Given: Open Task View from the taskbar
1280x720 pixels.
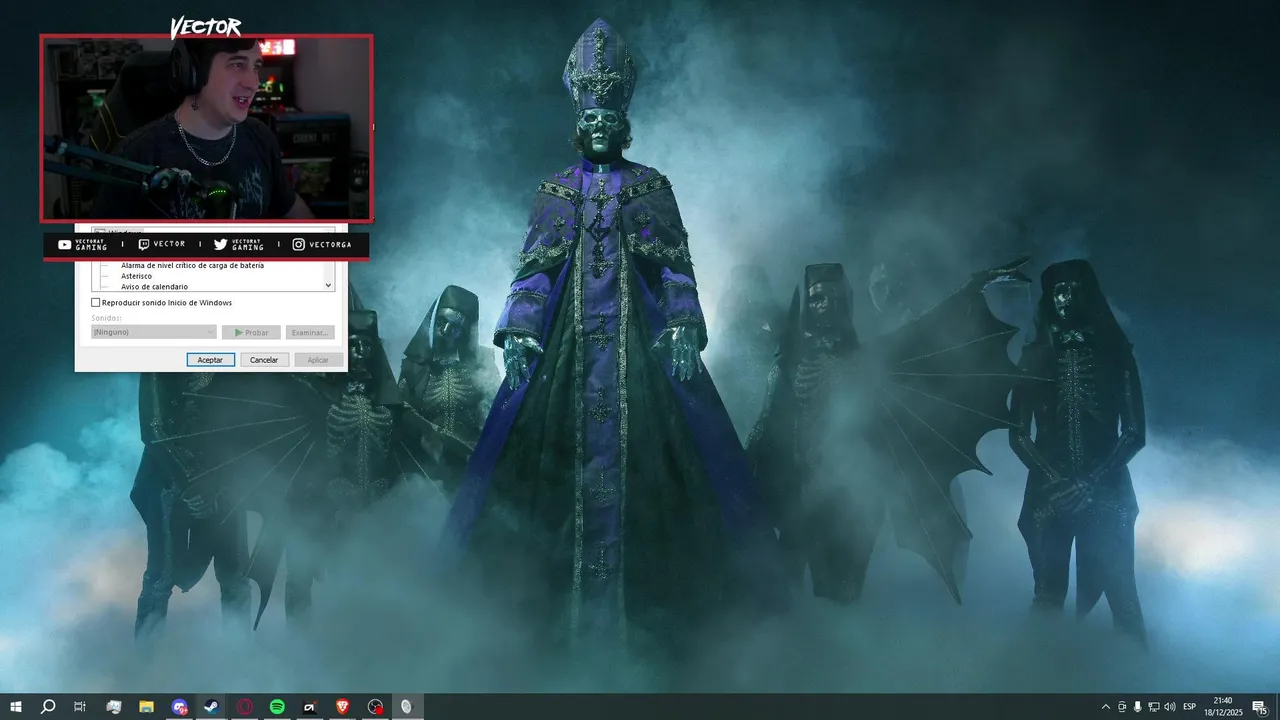Looking at the screenshot, I should (80, 707).
